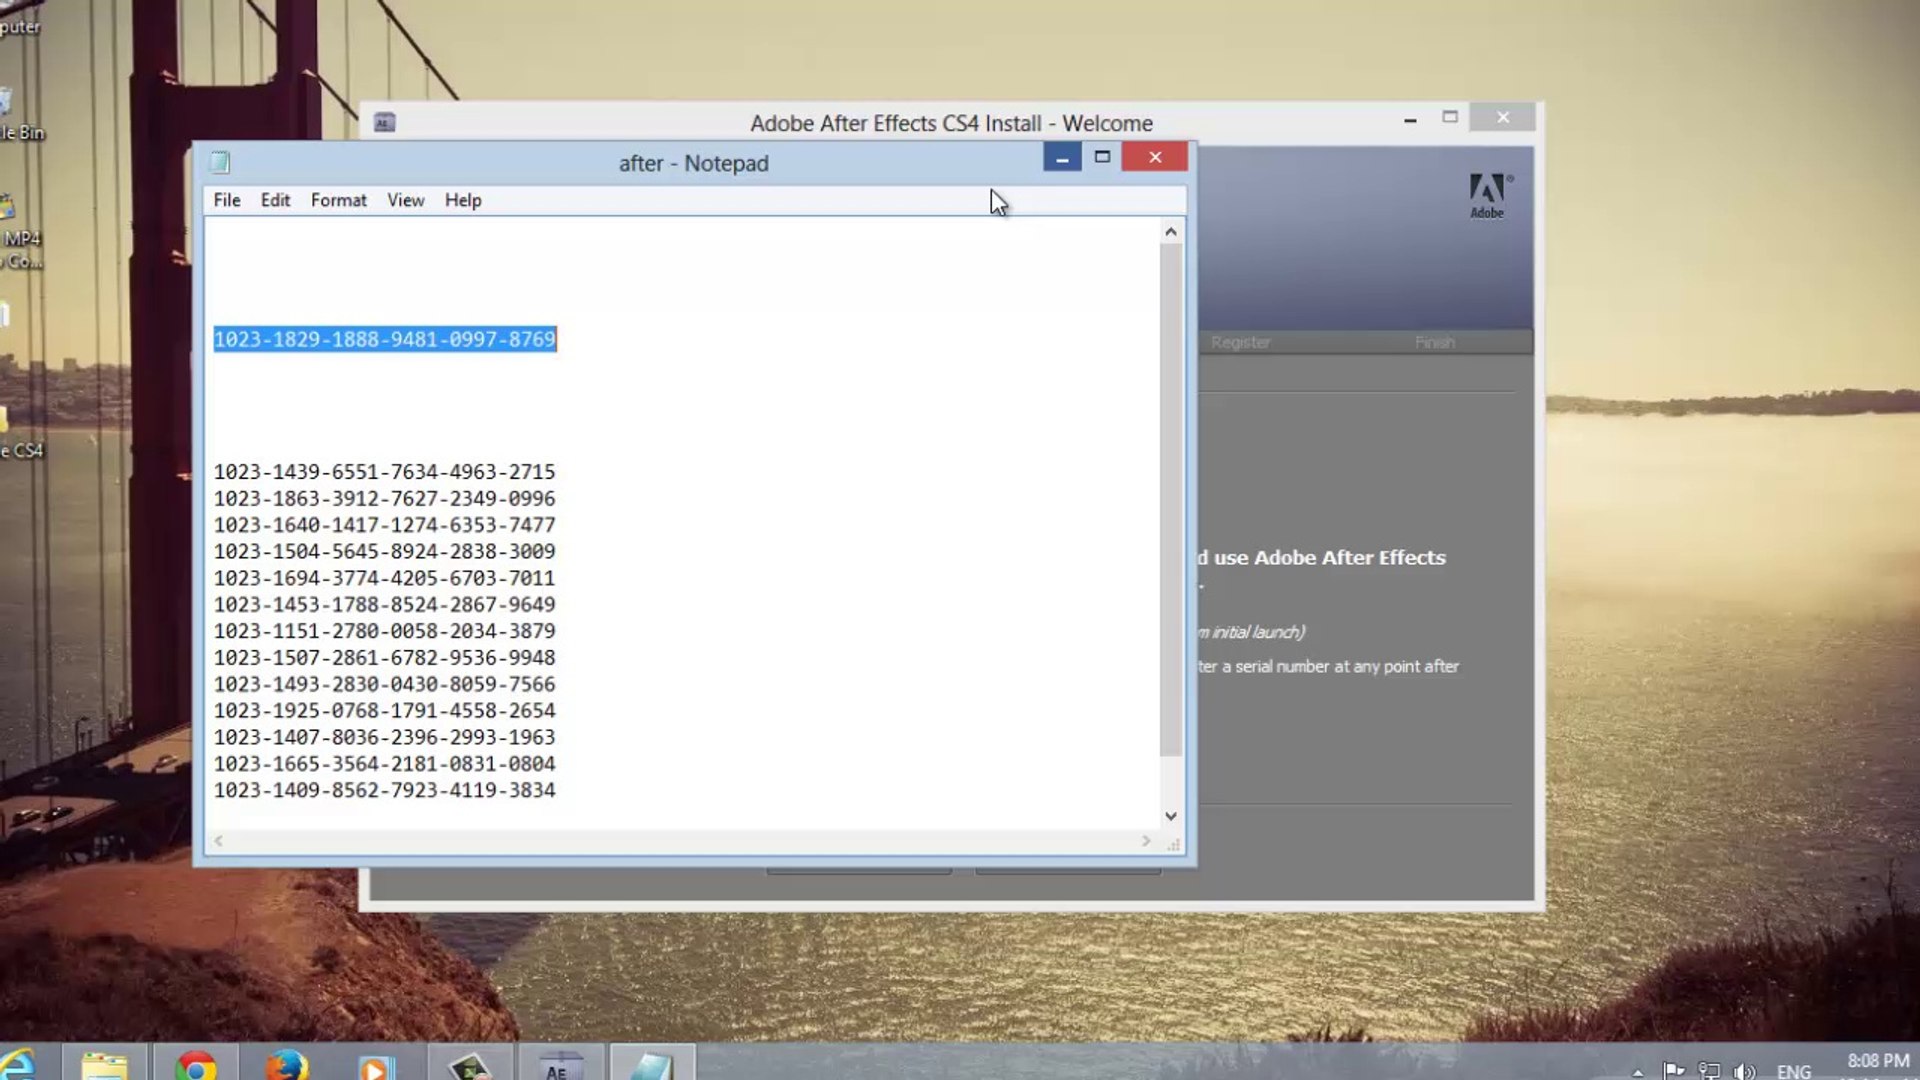Click the volume speaker tray icon
The width and height of the screenshot is (1920, 1080).
pos(1745,1071)
